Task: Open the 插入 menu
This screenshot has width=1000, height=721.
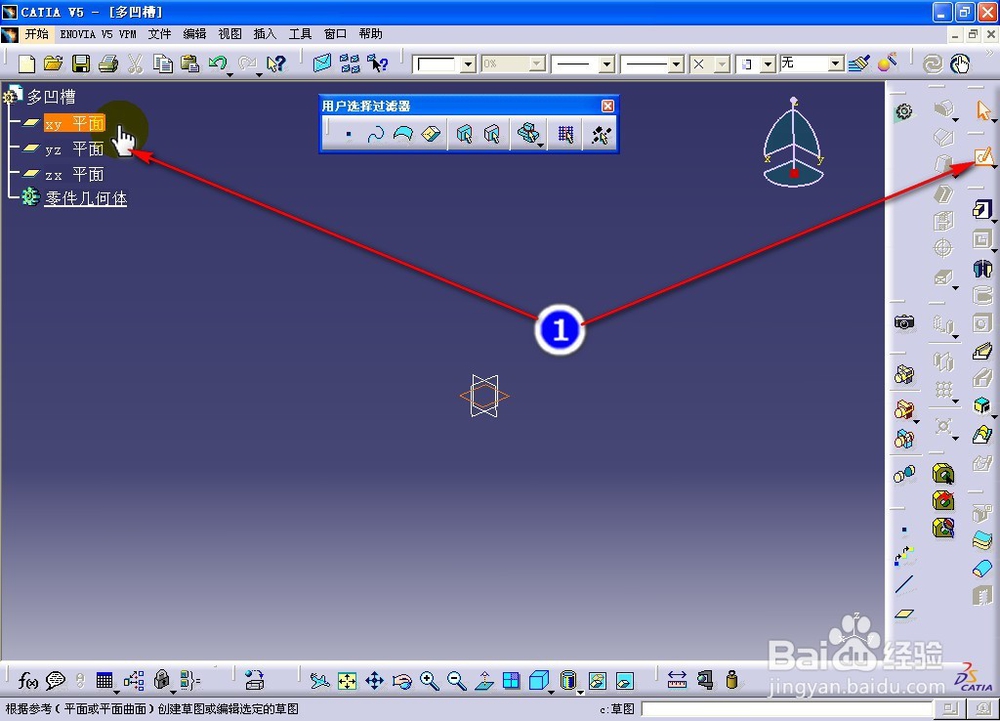Action: (x=265, y=34)
